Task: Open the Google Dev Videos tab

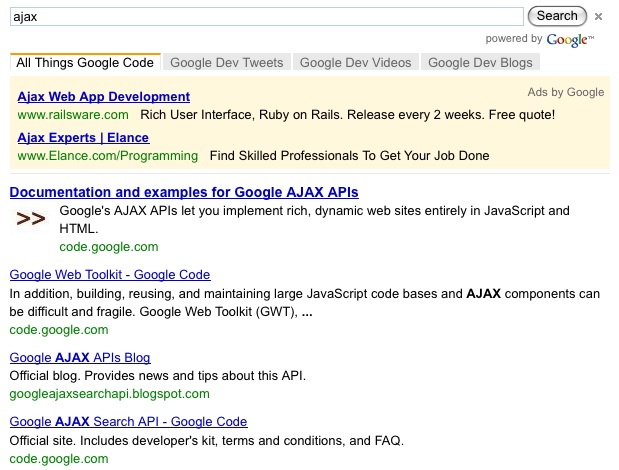Action: 355,62
